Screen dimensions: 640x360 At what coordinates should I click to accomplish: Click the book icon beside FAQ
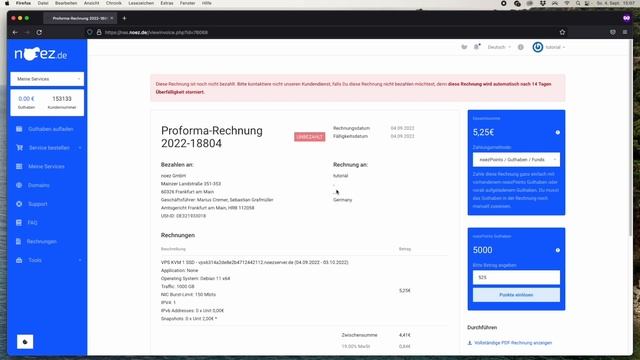pyautogui.click(x=19, y=223)
